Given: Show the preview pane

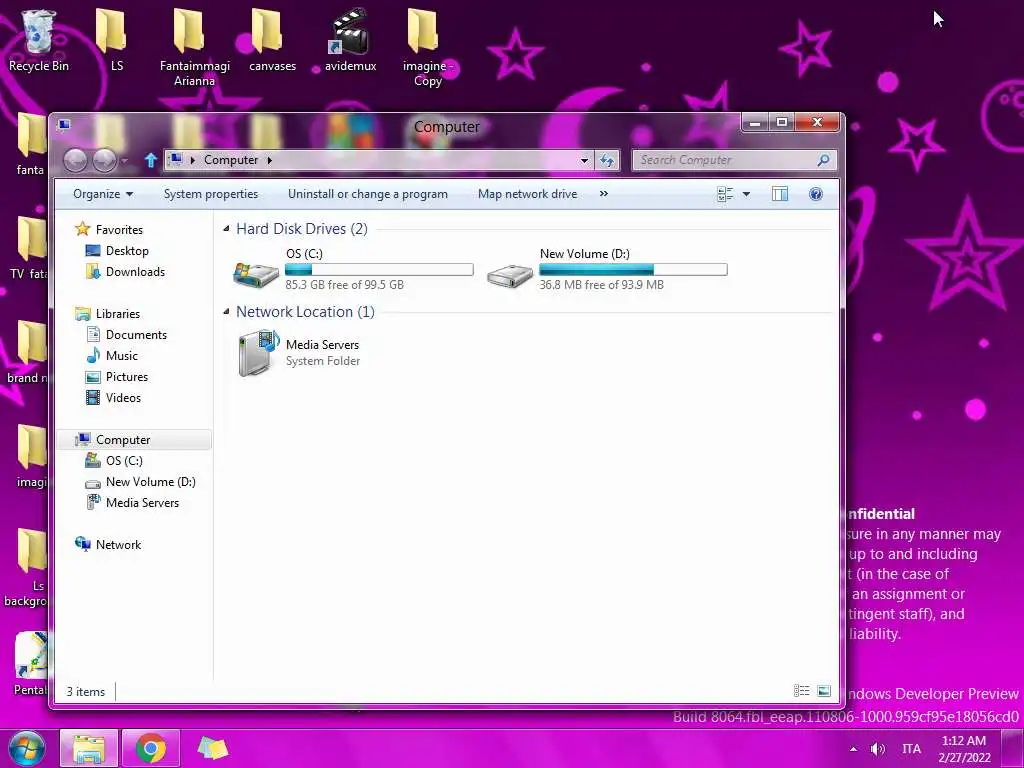Looking at the screenshot, I should tap(780, 194).
